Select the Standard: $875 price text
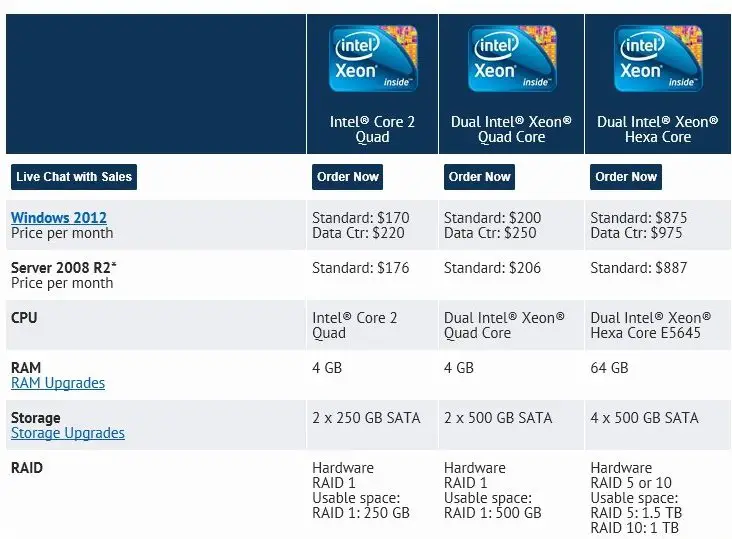The width and height of the screenshot is (732, 539). click(639, 217)
